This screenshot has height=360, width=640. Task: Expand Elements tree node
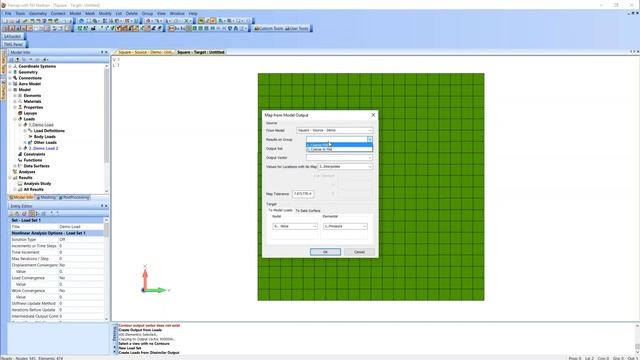[x=15, y=96]
